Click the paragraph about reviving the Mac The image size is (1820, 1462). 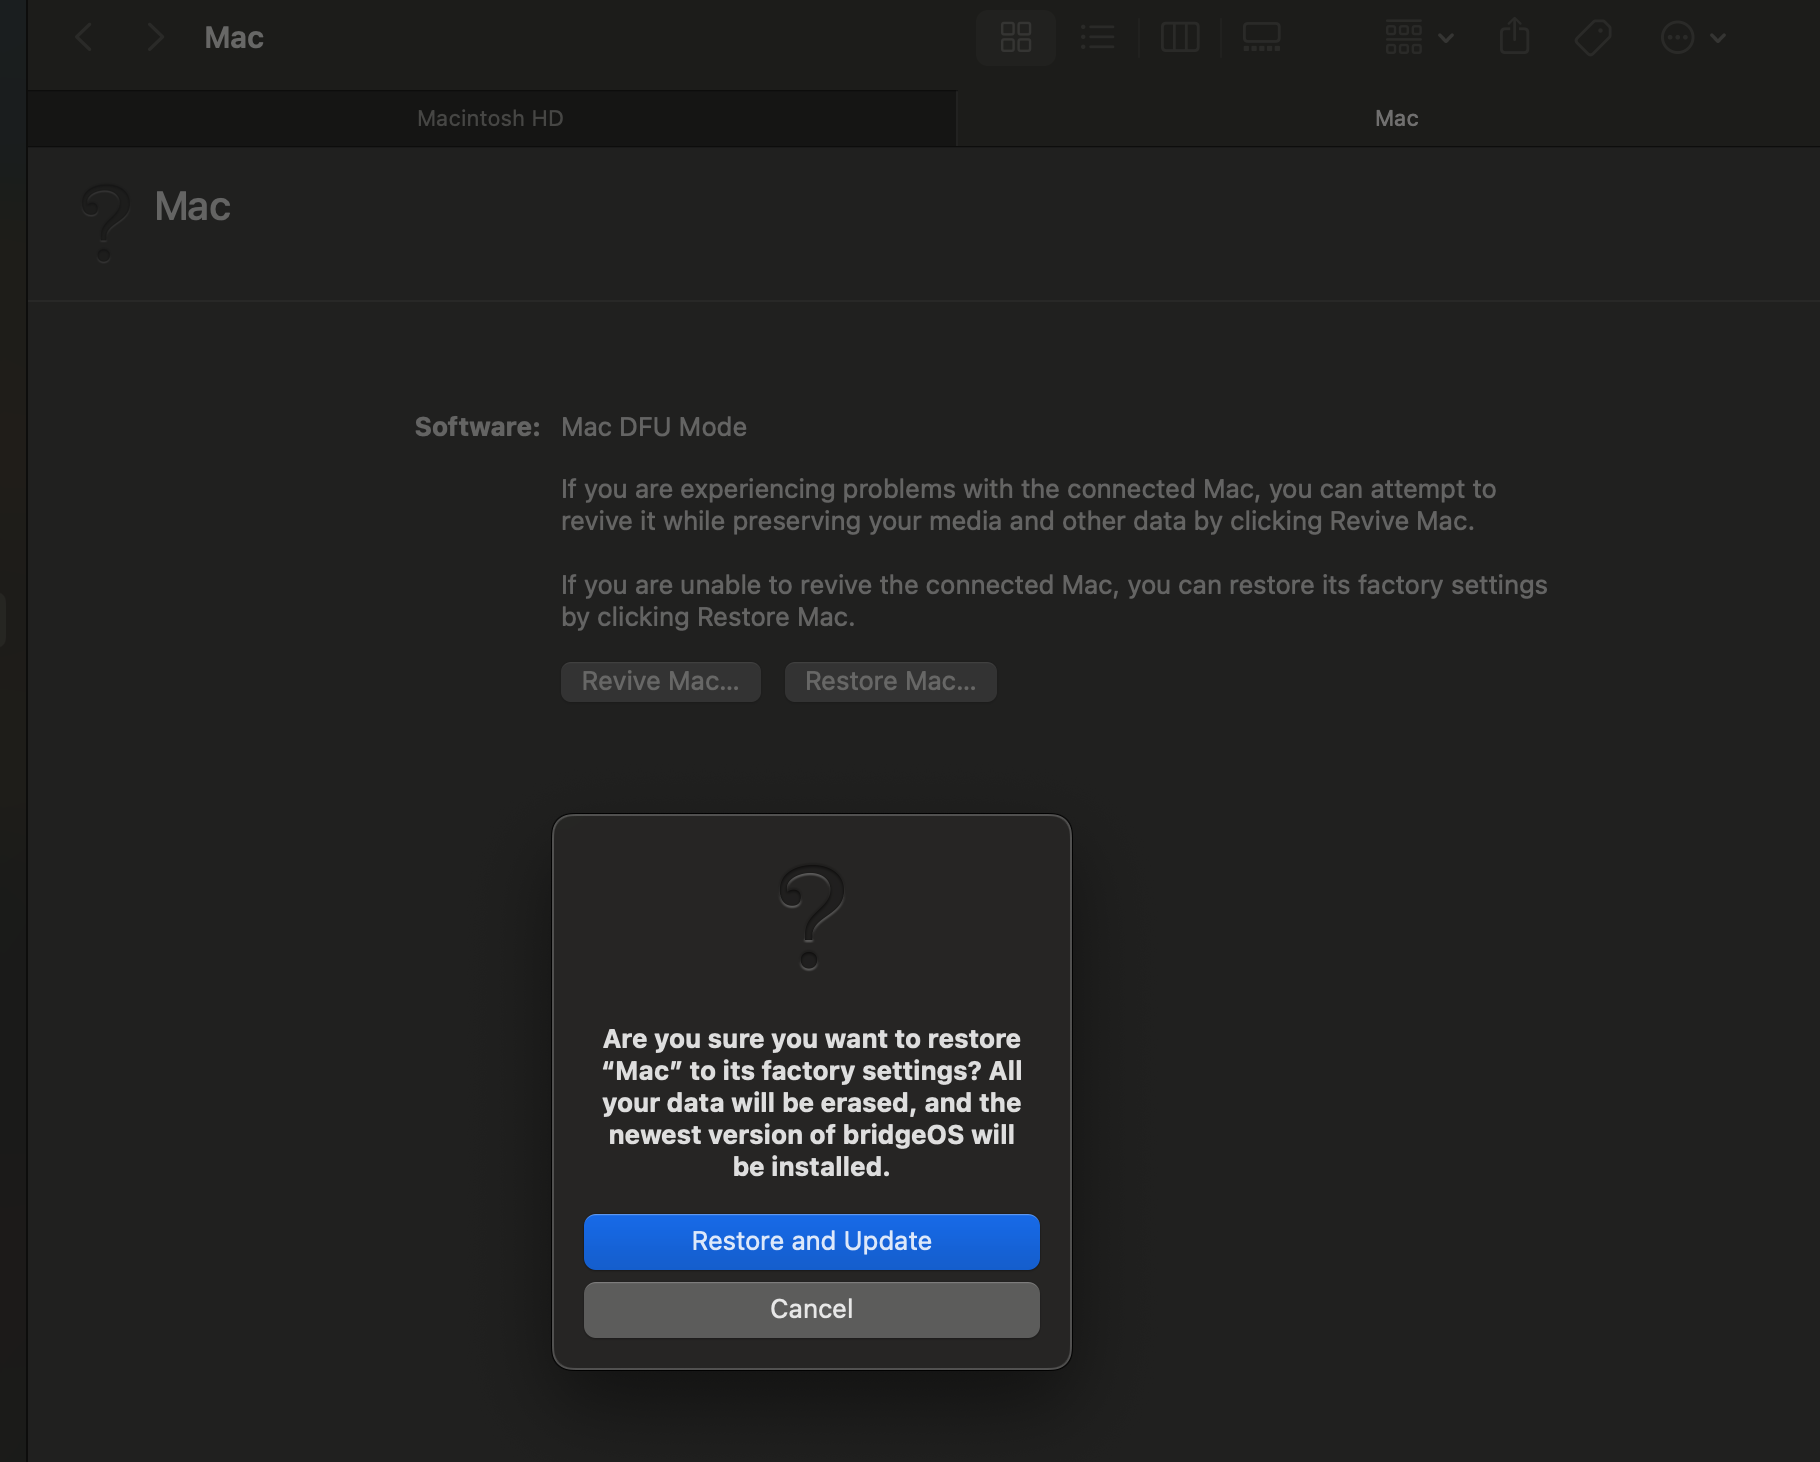(x=1028, y=505)
